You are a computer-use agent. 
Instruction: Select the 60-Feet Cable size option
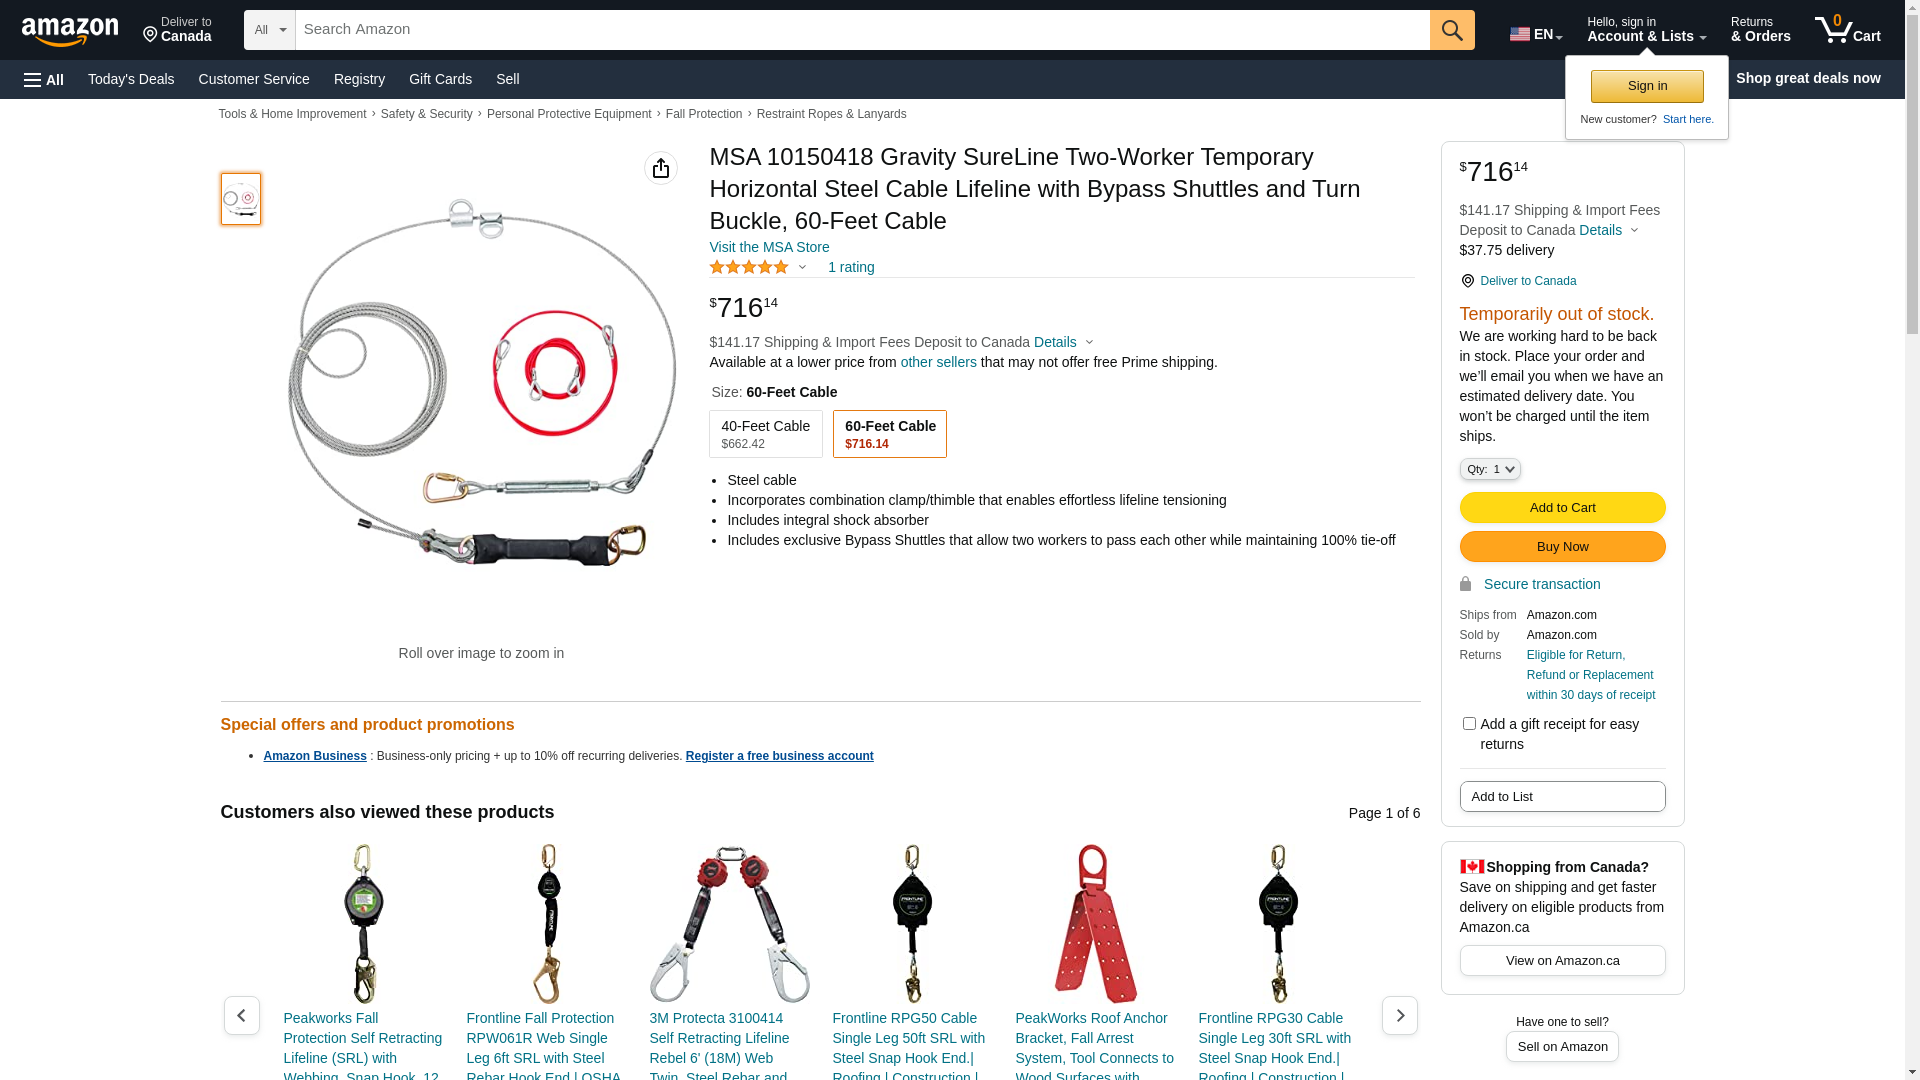(890, 434)
